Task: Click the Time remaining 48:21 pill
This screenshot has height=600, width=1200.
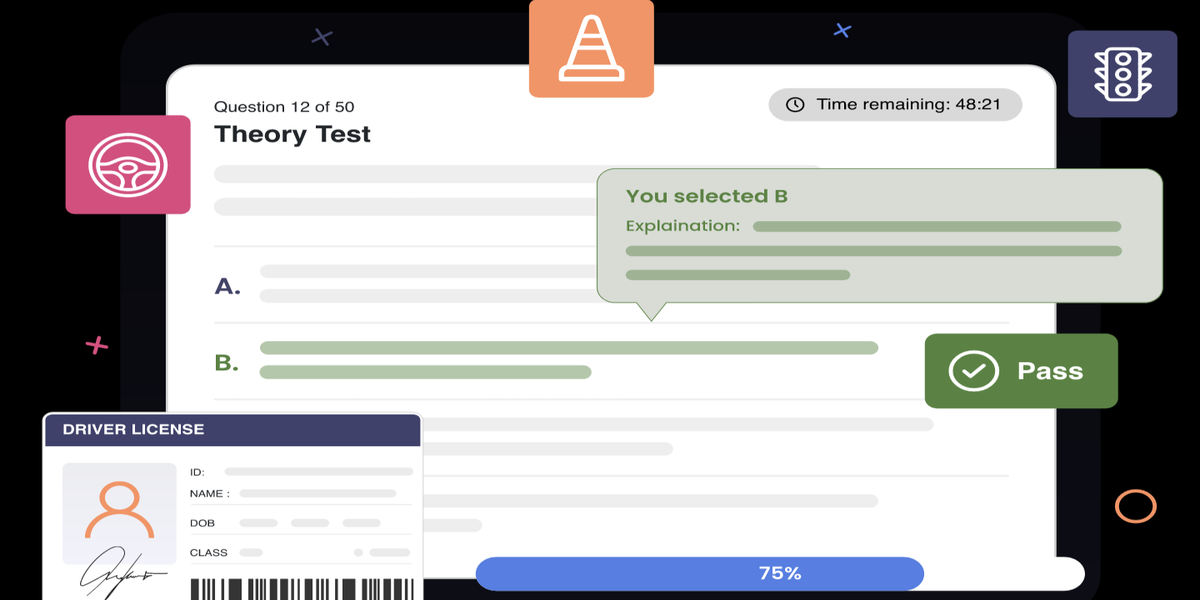Action: pos(895,105)
